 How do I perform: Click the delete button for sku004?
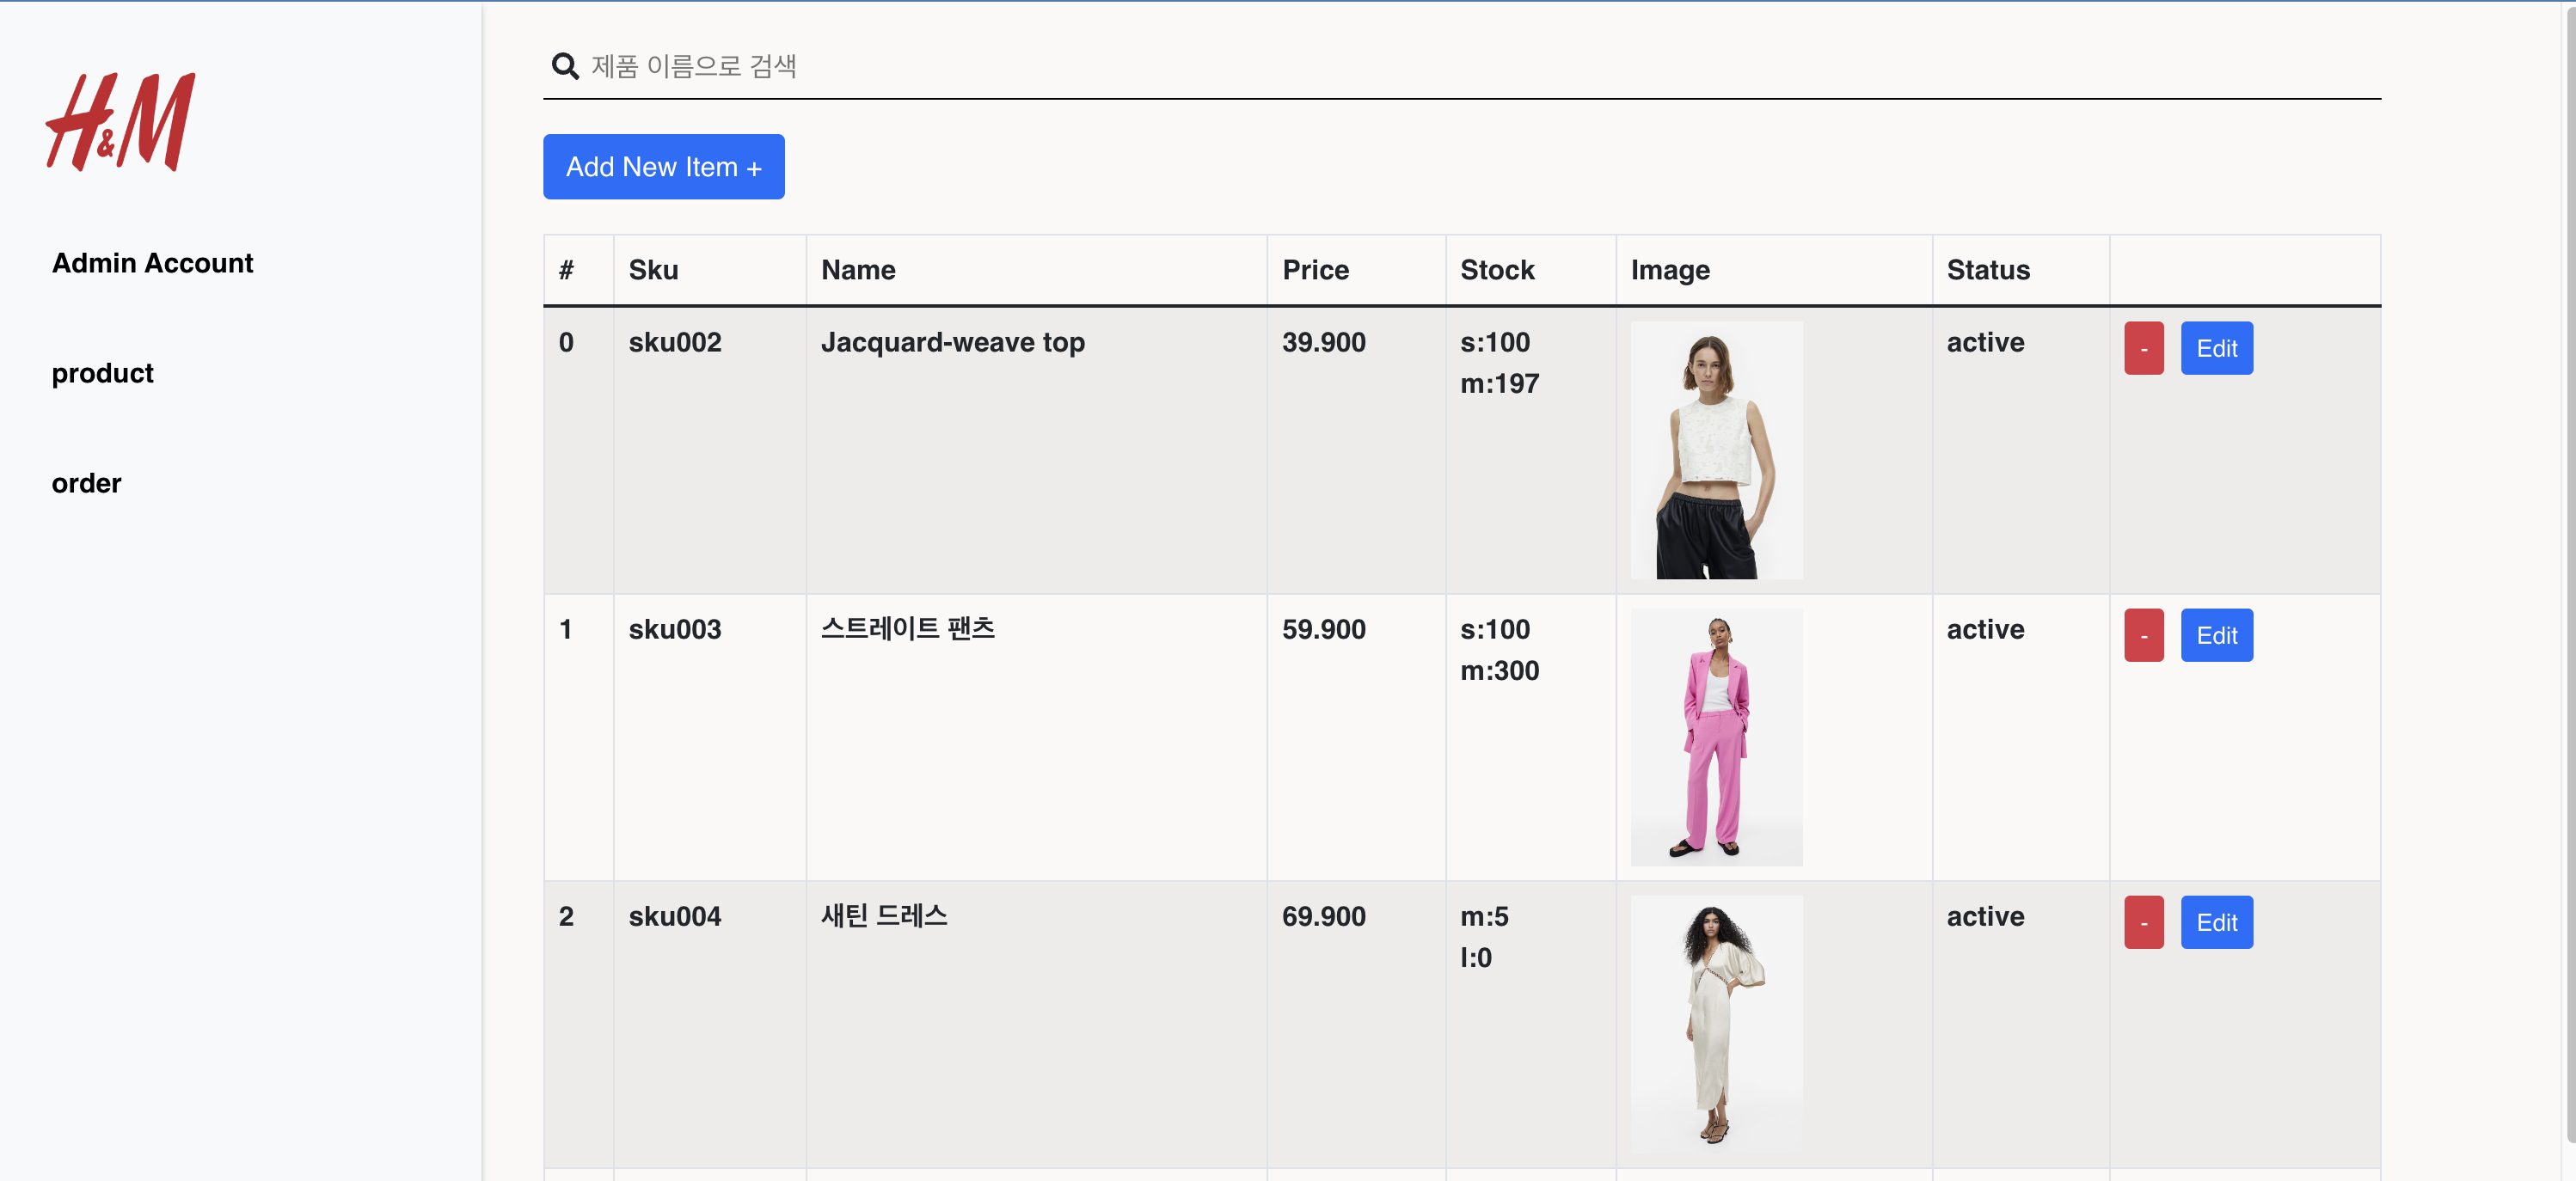pyautogui.click(x=2143, y=922)
